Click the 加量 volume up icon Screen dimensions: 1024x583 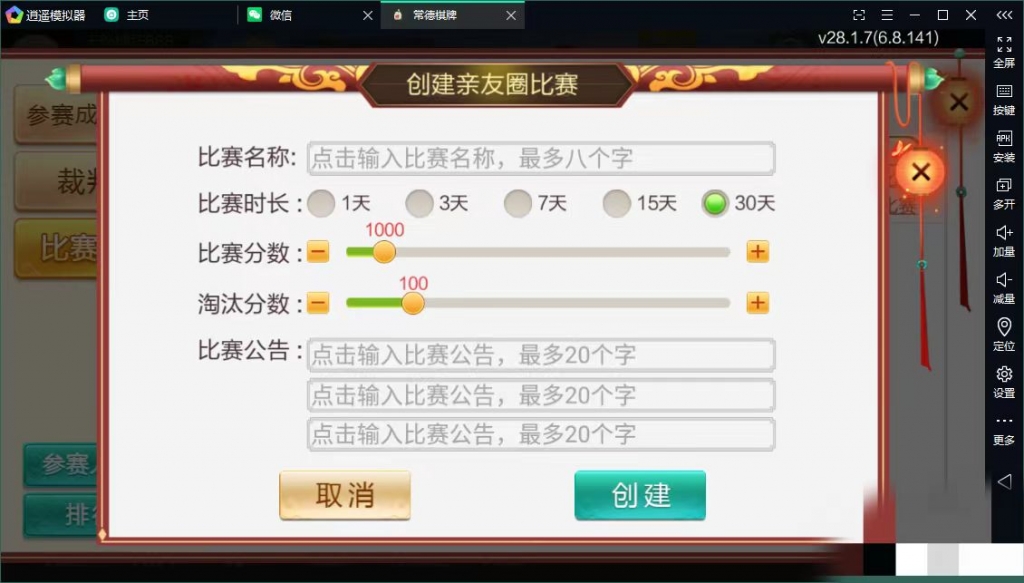click(x=1004, y=241)
